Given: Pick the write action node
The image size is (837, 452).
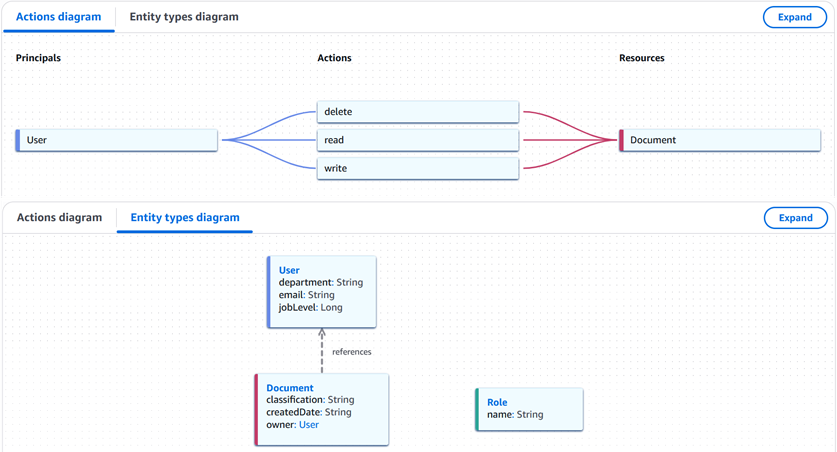Looking at the screenshot, I should pos(418,169).
